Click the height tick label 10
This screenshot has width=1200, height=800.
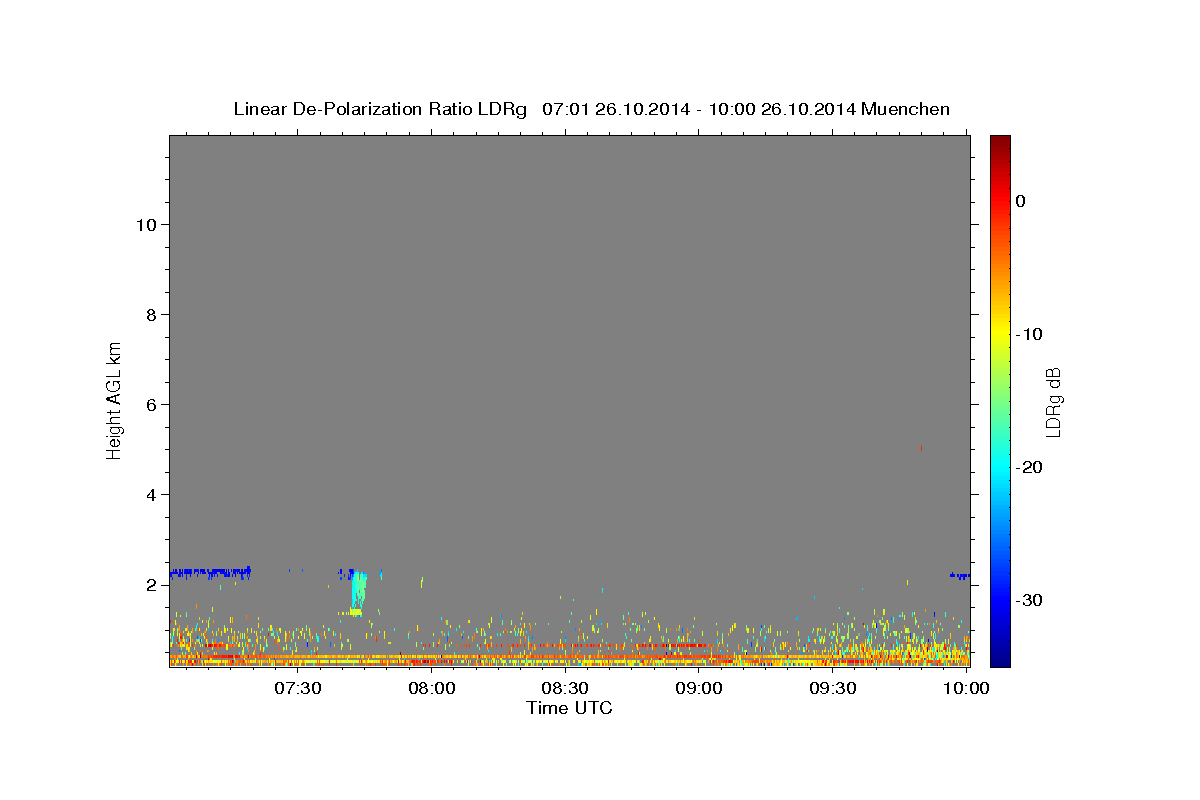click(x=146, y=225)
